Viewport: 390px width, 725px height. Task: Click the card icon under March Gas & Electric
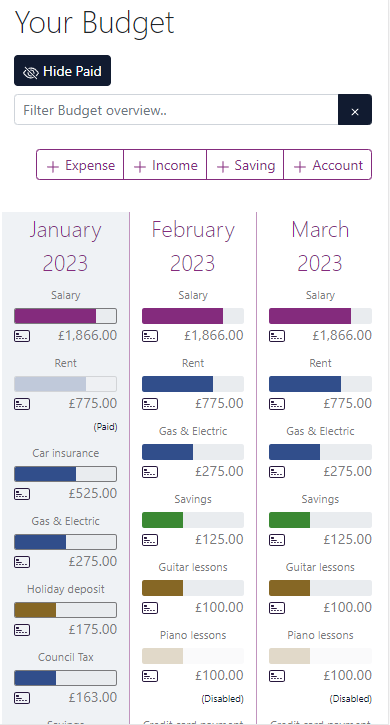click(x=277, y=472)
